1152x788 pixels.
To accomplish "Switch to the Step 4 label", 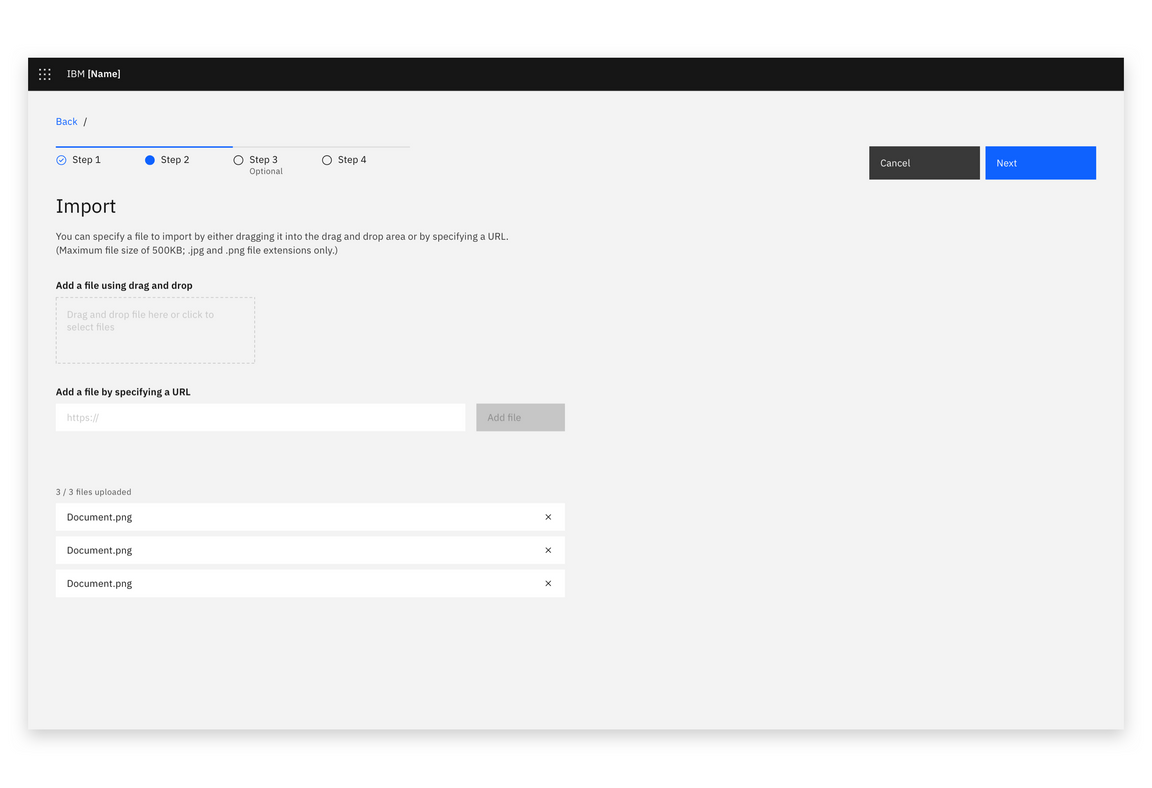I will click(x=350, y=159).
